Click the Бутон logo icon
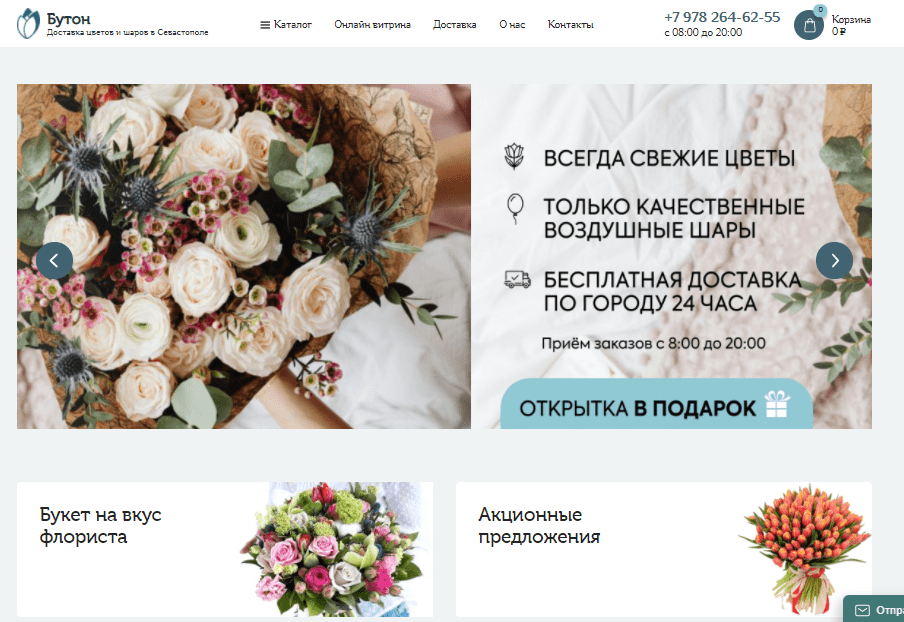 29,24
